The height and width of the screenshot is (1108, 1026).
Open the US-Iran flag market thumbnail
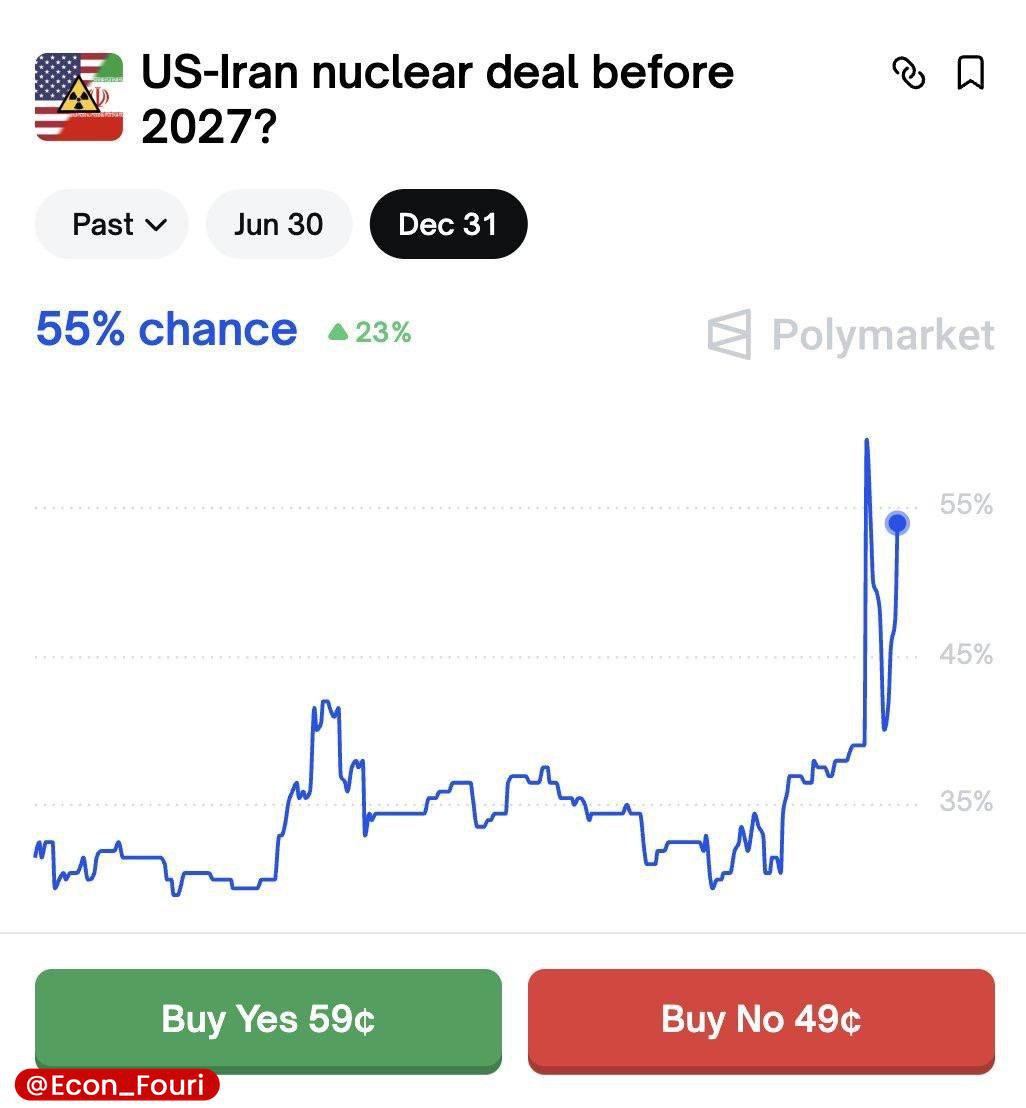tap(79, 96)
